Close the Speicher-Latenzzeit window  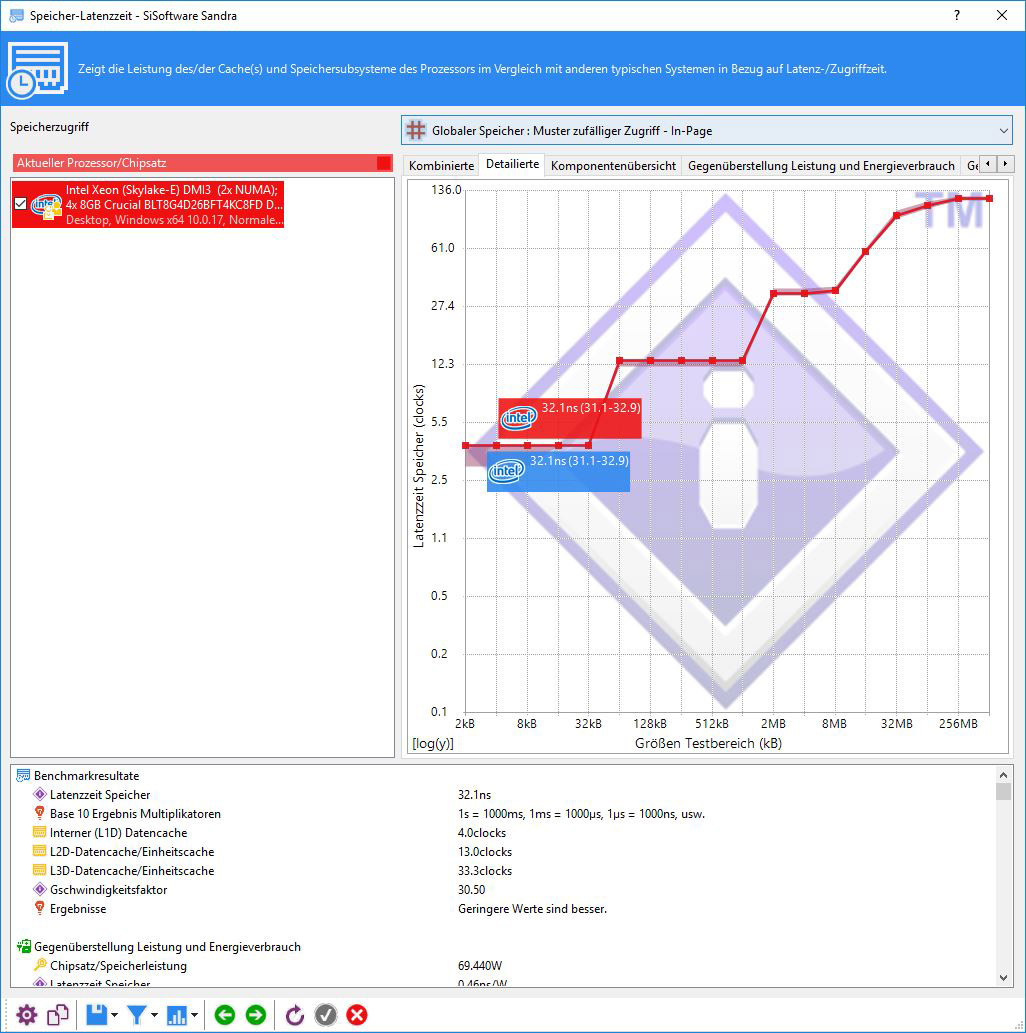click(x=1002, y=15)
